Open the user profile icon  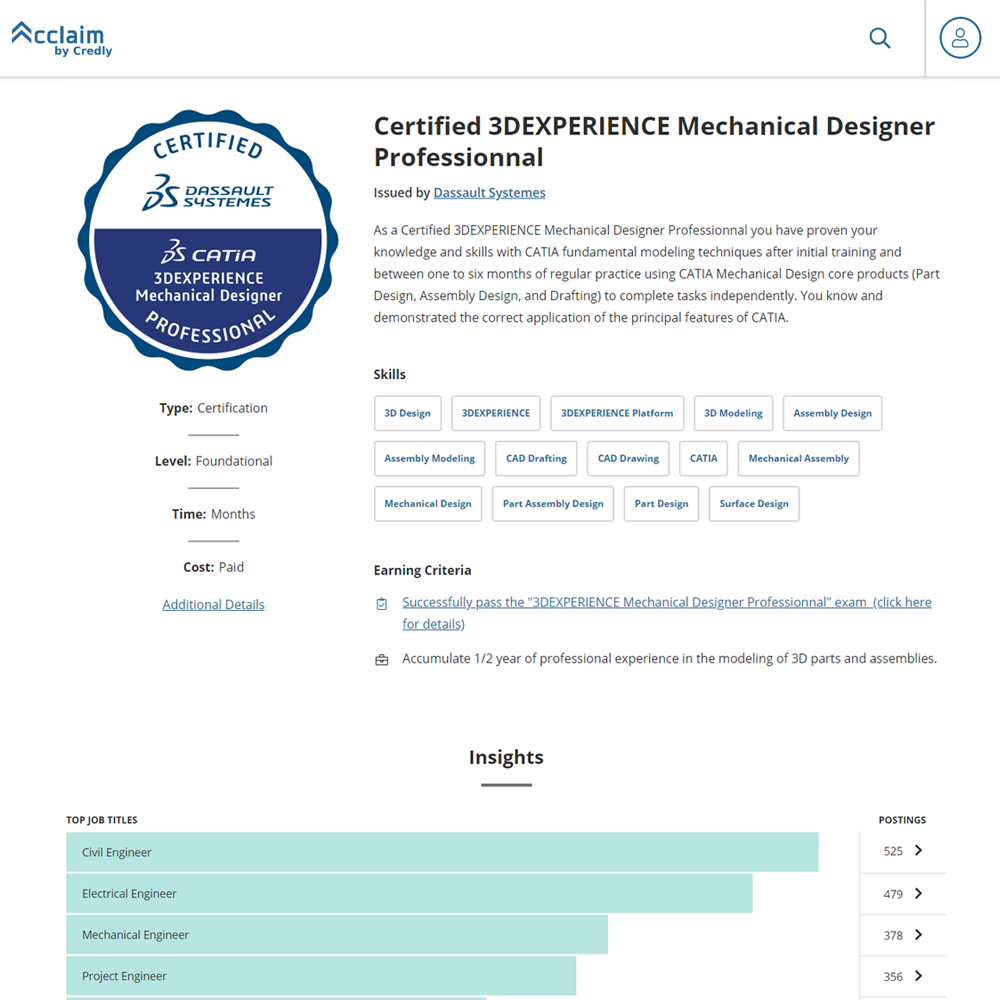pos(960,38)
